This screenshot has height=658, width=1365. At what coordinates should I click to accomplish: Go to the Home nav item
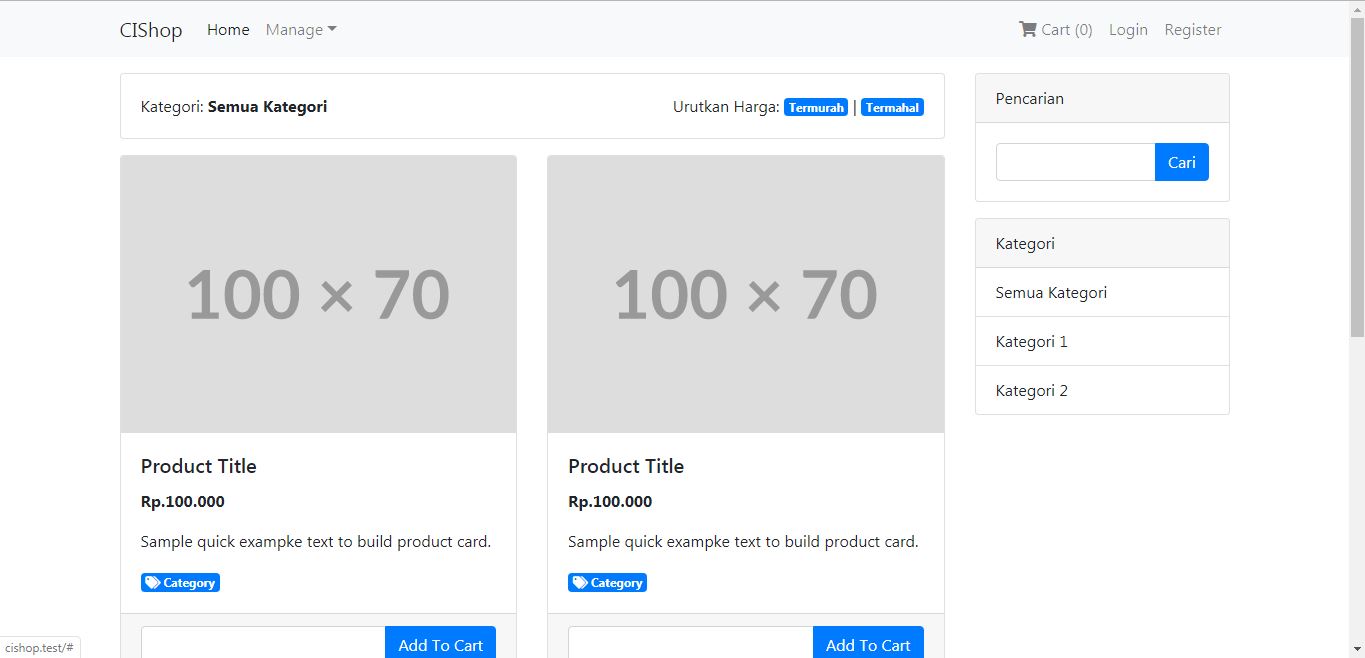point(228,30)
